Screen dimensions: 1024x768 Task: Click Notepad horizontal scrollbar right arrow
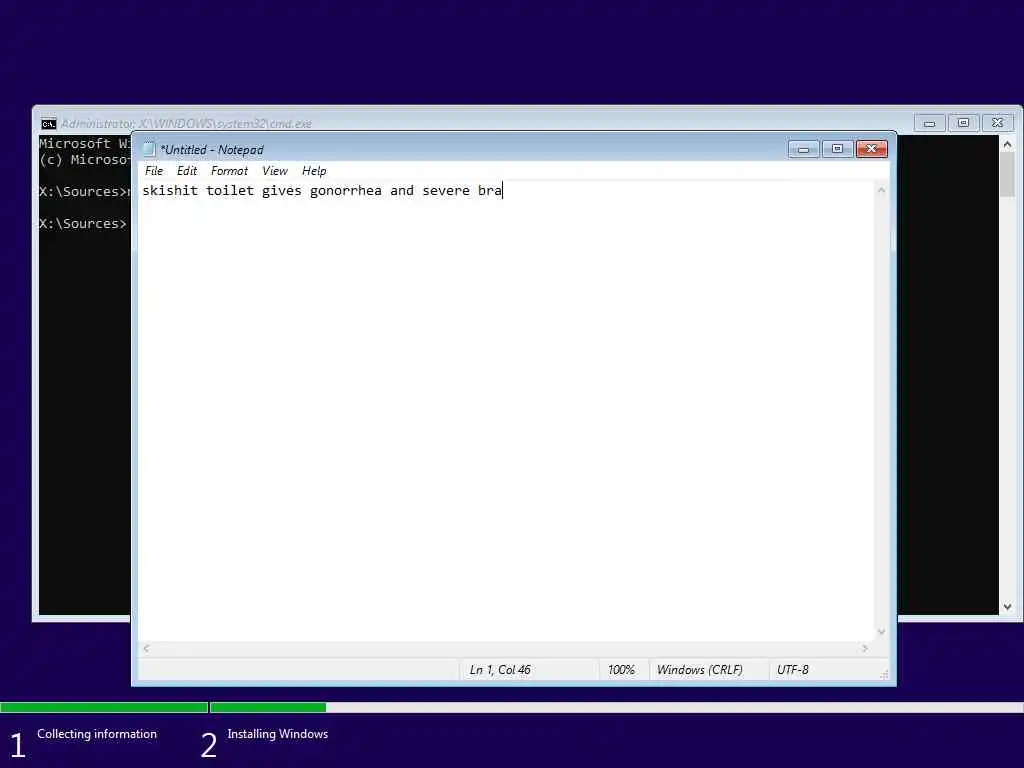pos(865,648)
